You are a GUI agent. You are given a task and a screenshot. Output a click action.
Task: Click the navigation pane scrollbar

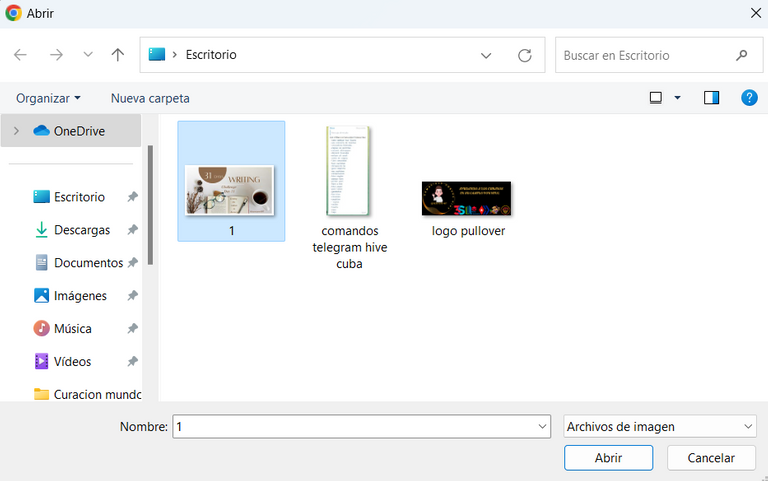pos(150,205)
